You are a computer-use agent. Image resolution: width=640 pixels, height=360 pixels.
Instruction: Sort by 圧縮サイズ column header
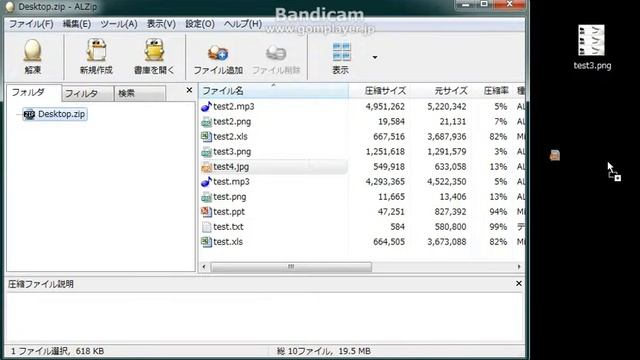(x=385, y=91)
